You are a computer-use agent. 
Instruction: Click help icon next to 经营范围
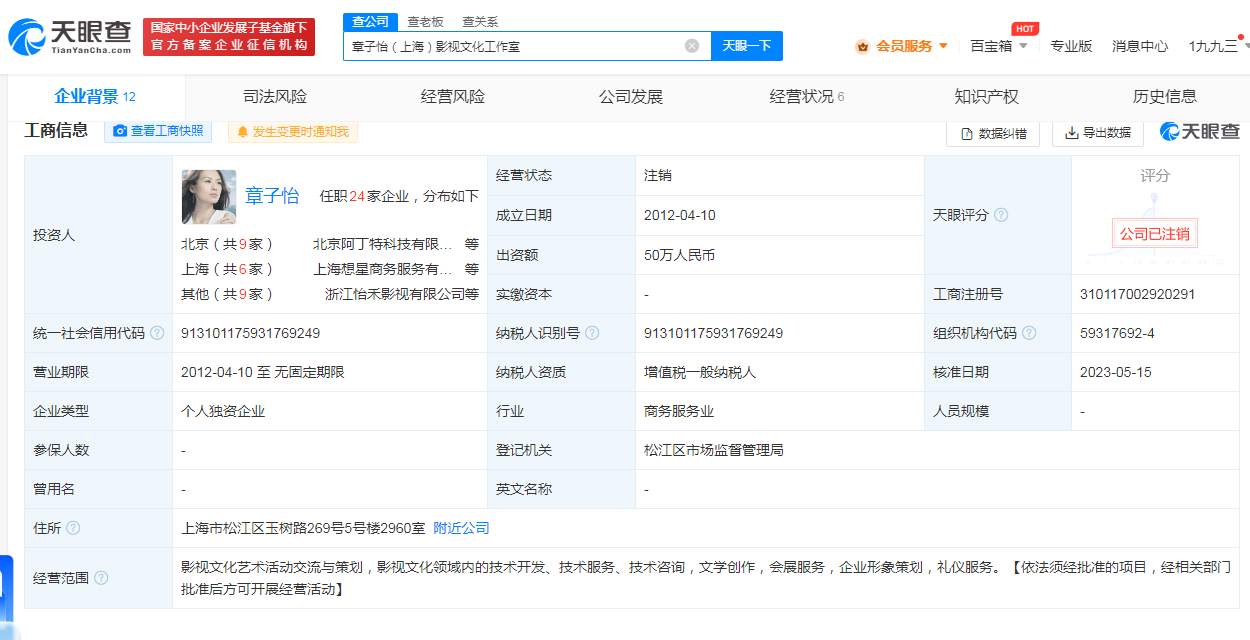pos(101,578)
